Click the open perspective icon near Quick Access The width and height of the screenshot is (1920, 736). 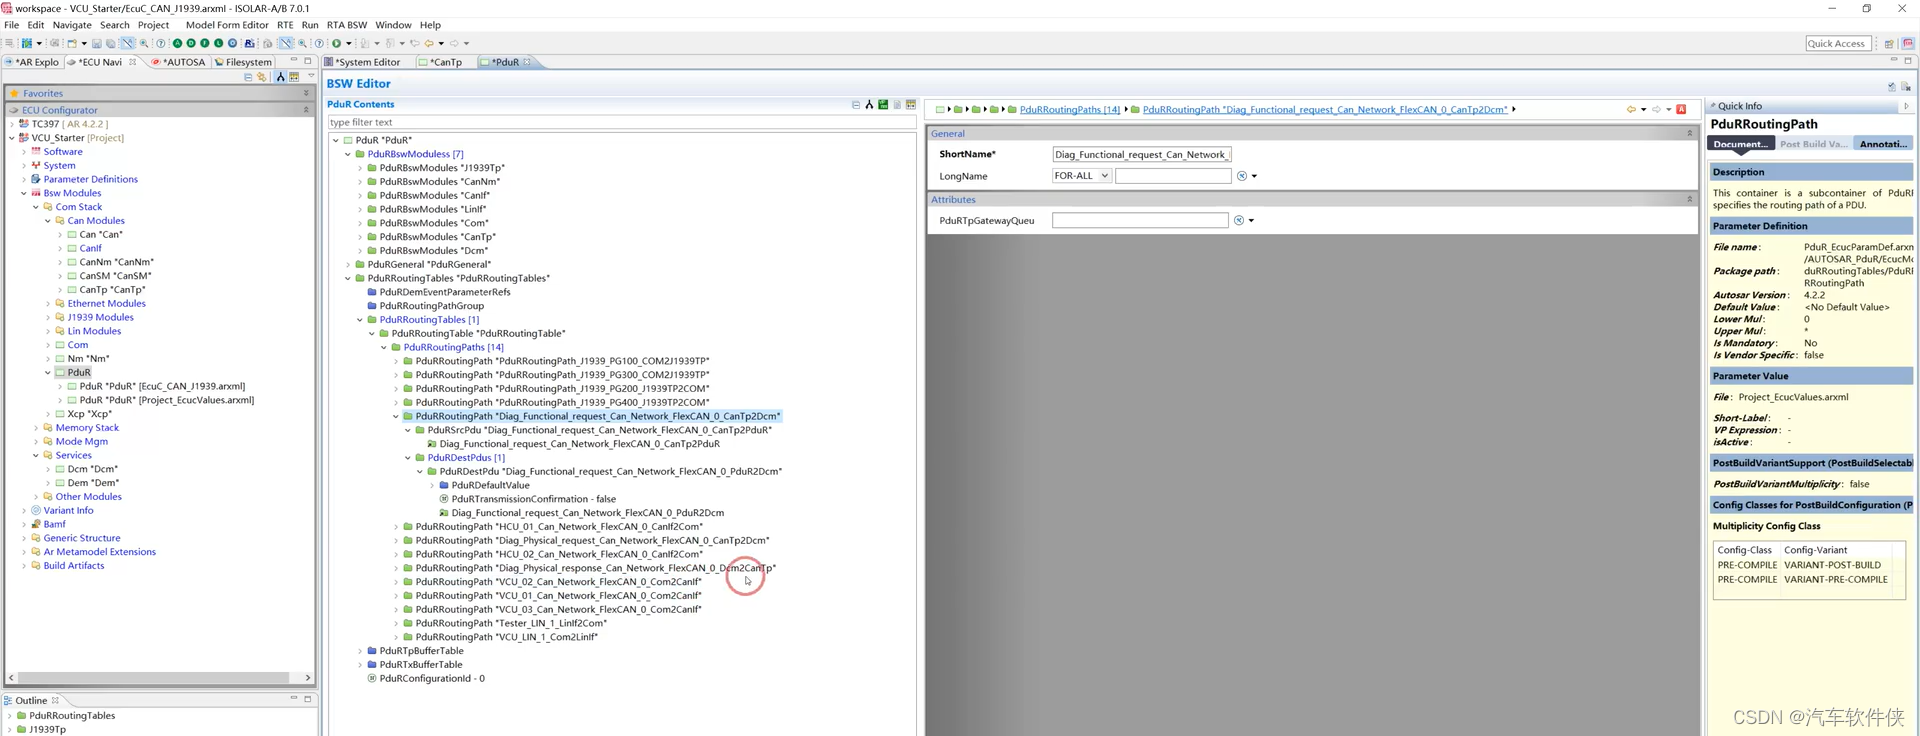coord(1889,43)
